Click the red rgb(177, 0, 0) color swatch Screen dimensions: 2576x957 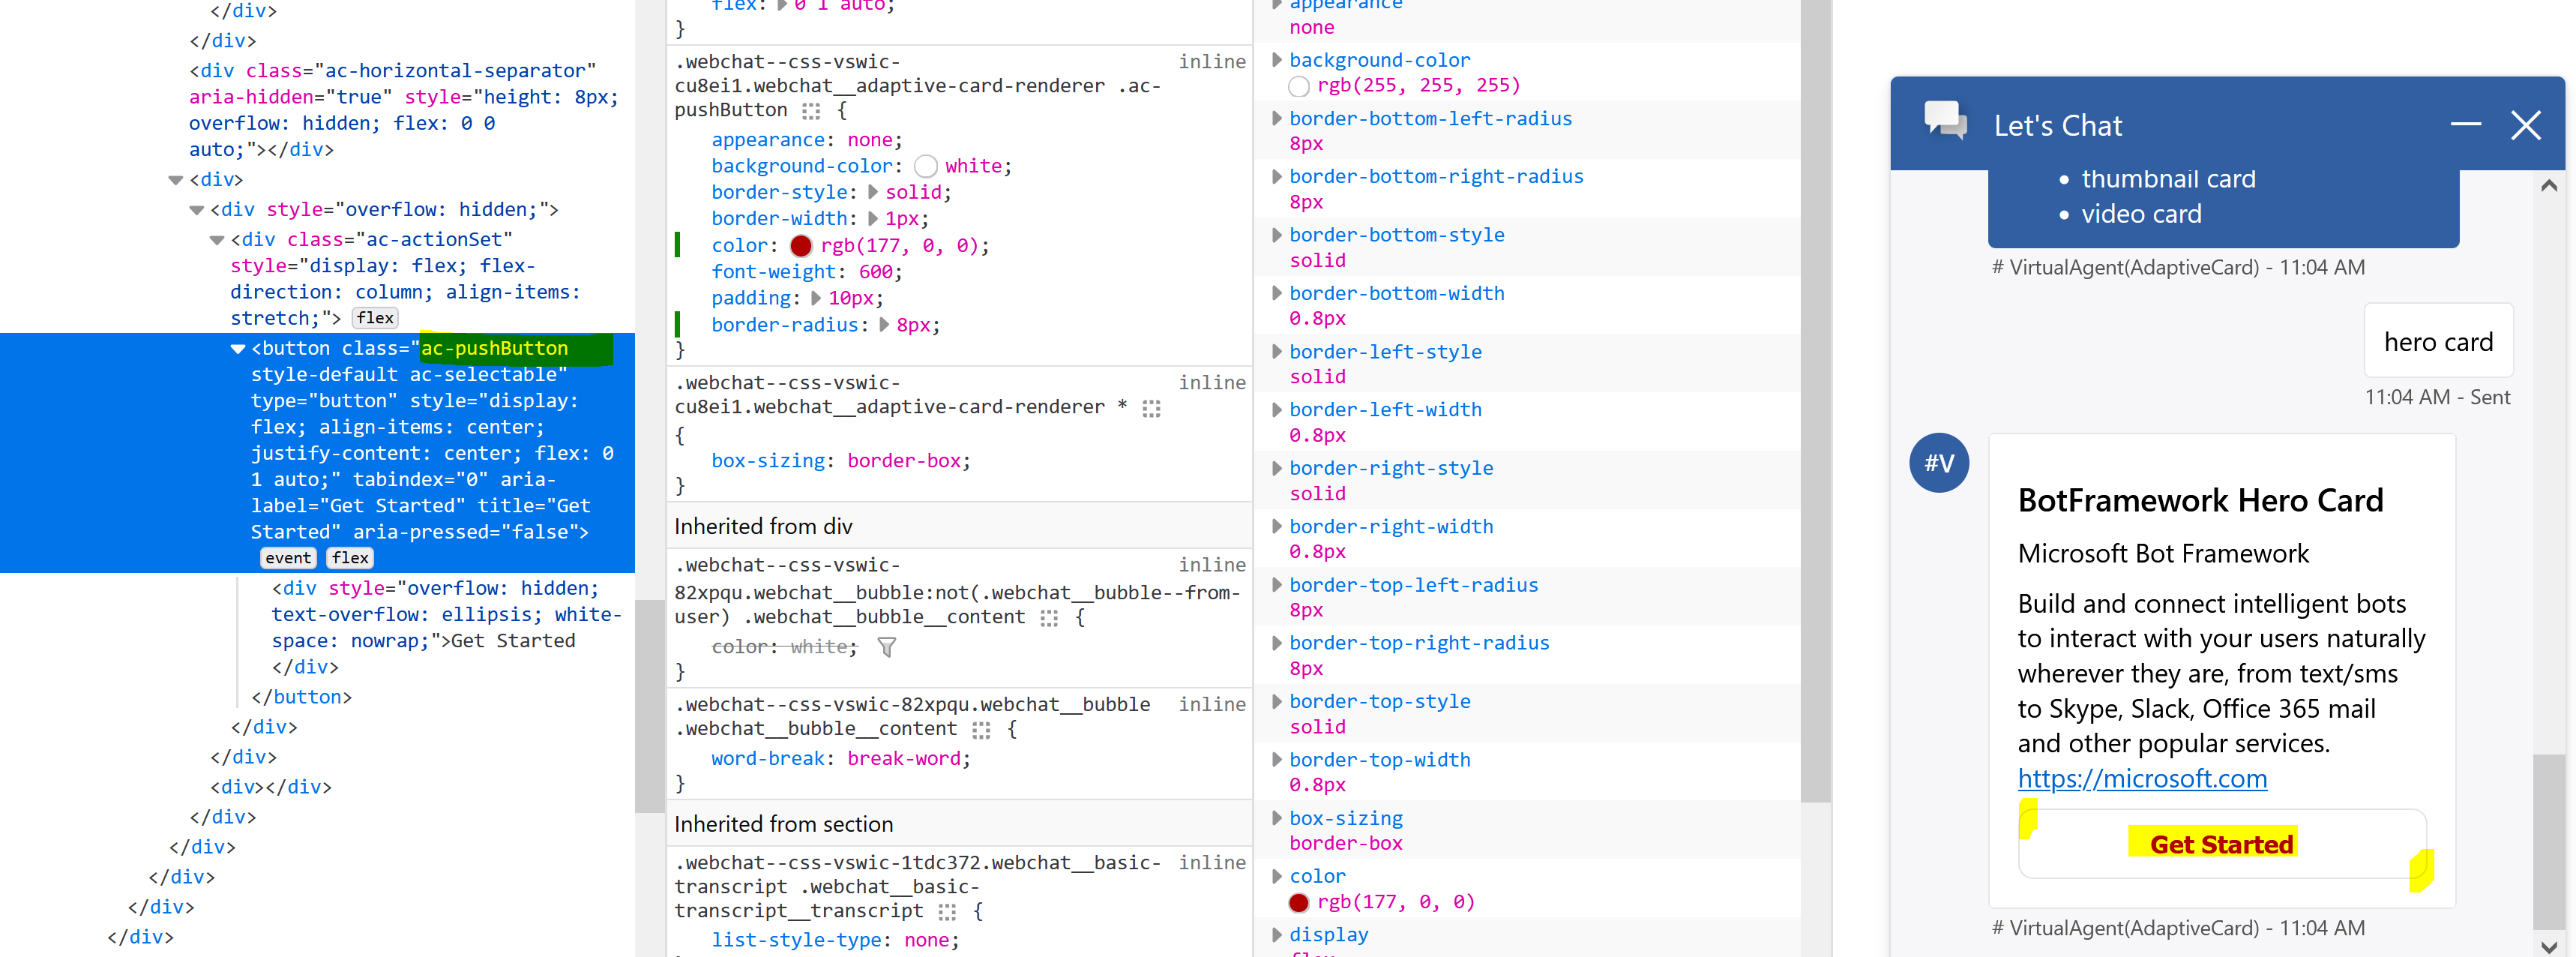pyautogui.click(x=801, y=245)
